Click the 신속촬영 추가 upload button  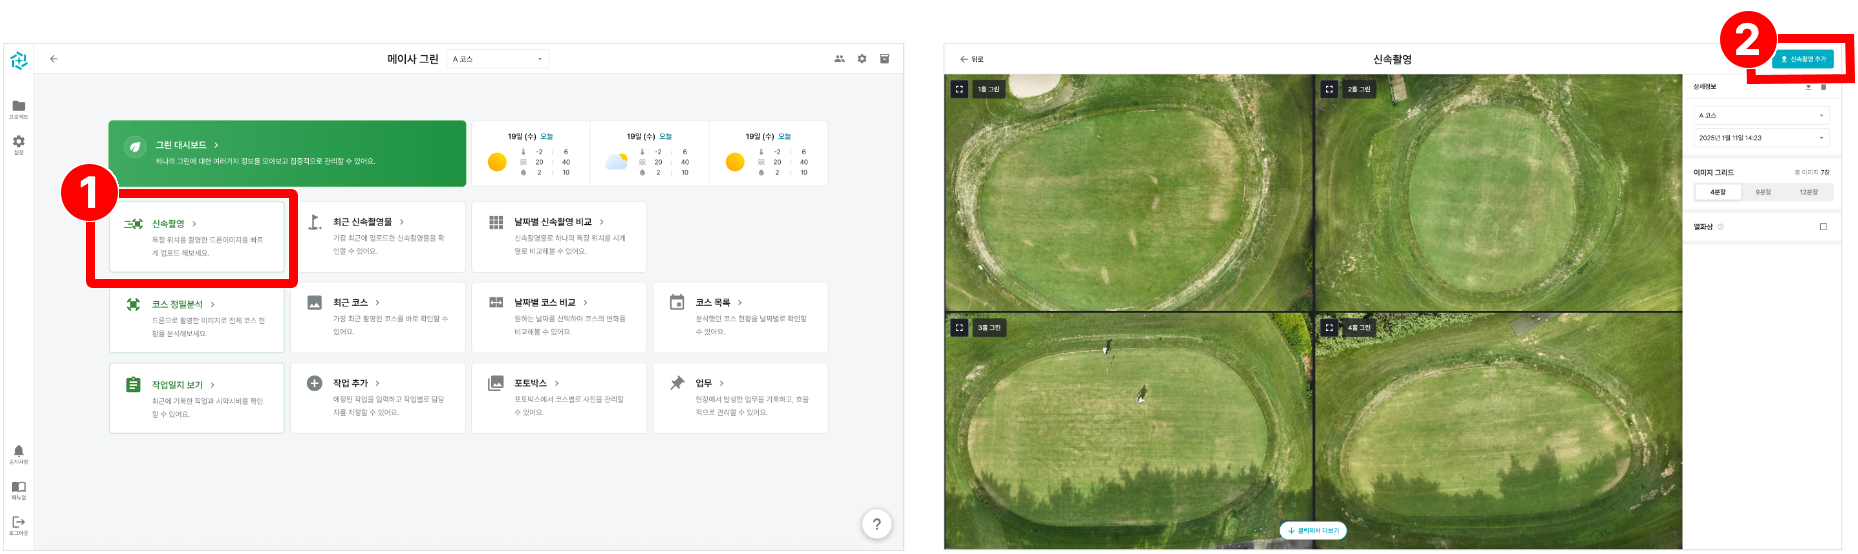[x=1803, y=59]
